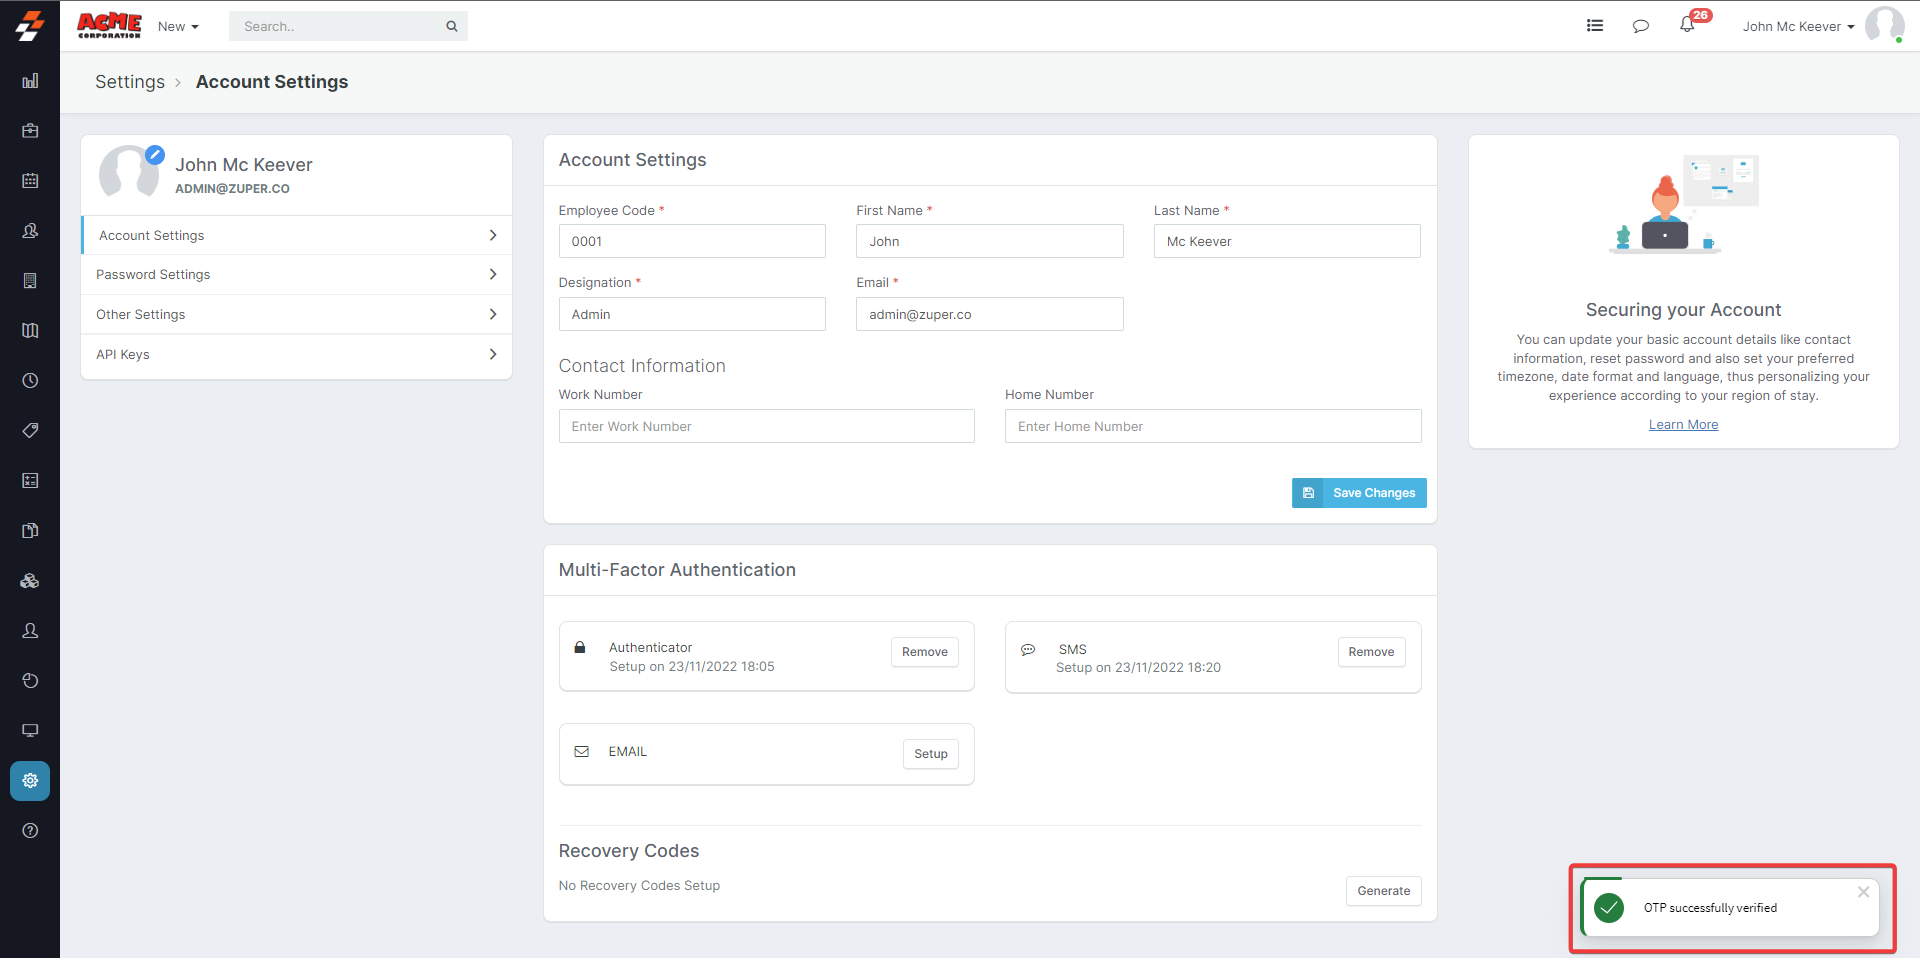This screenshot has height=958, width=1920.
Task: Remove the Authenticator MFA method
Action: [x=924, y=652]
